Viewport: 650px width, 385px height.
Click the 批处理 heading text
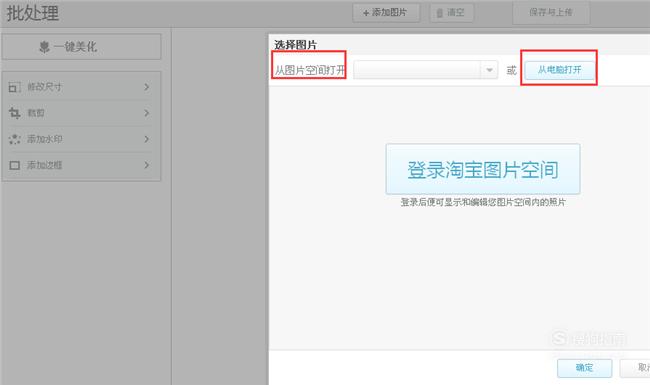coord(32,13)
